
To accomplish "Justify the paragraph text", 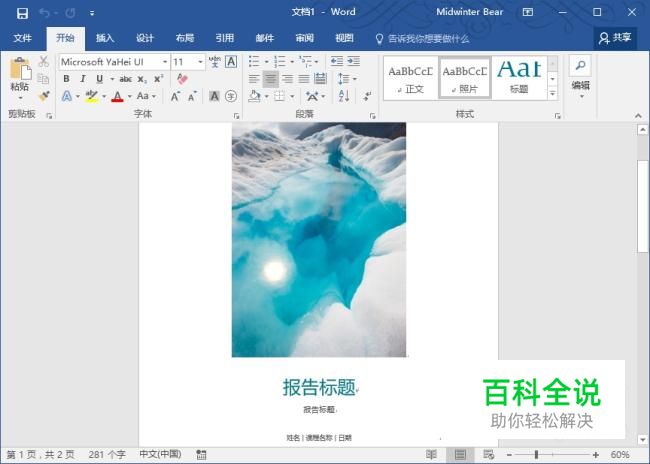I will point(304,79).
